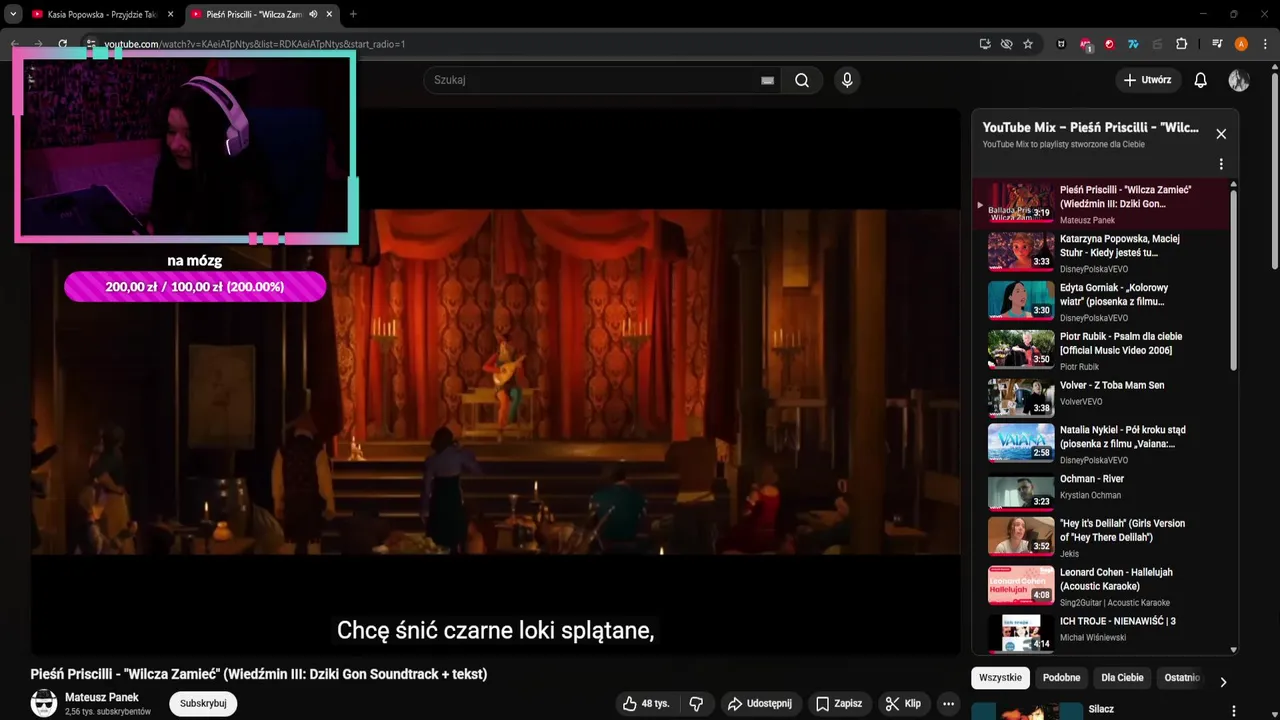Play Ochman River from playlist

click(1101, 491)
